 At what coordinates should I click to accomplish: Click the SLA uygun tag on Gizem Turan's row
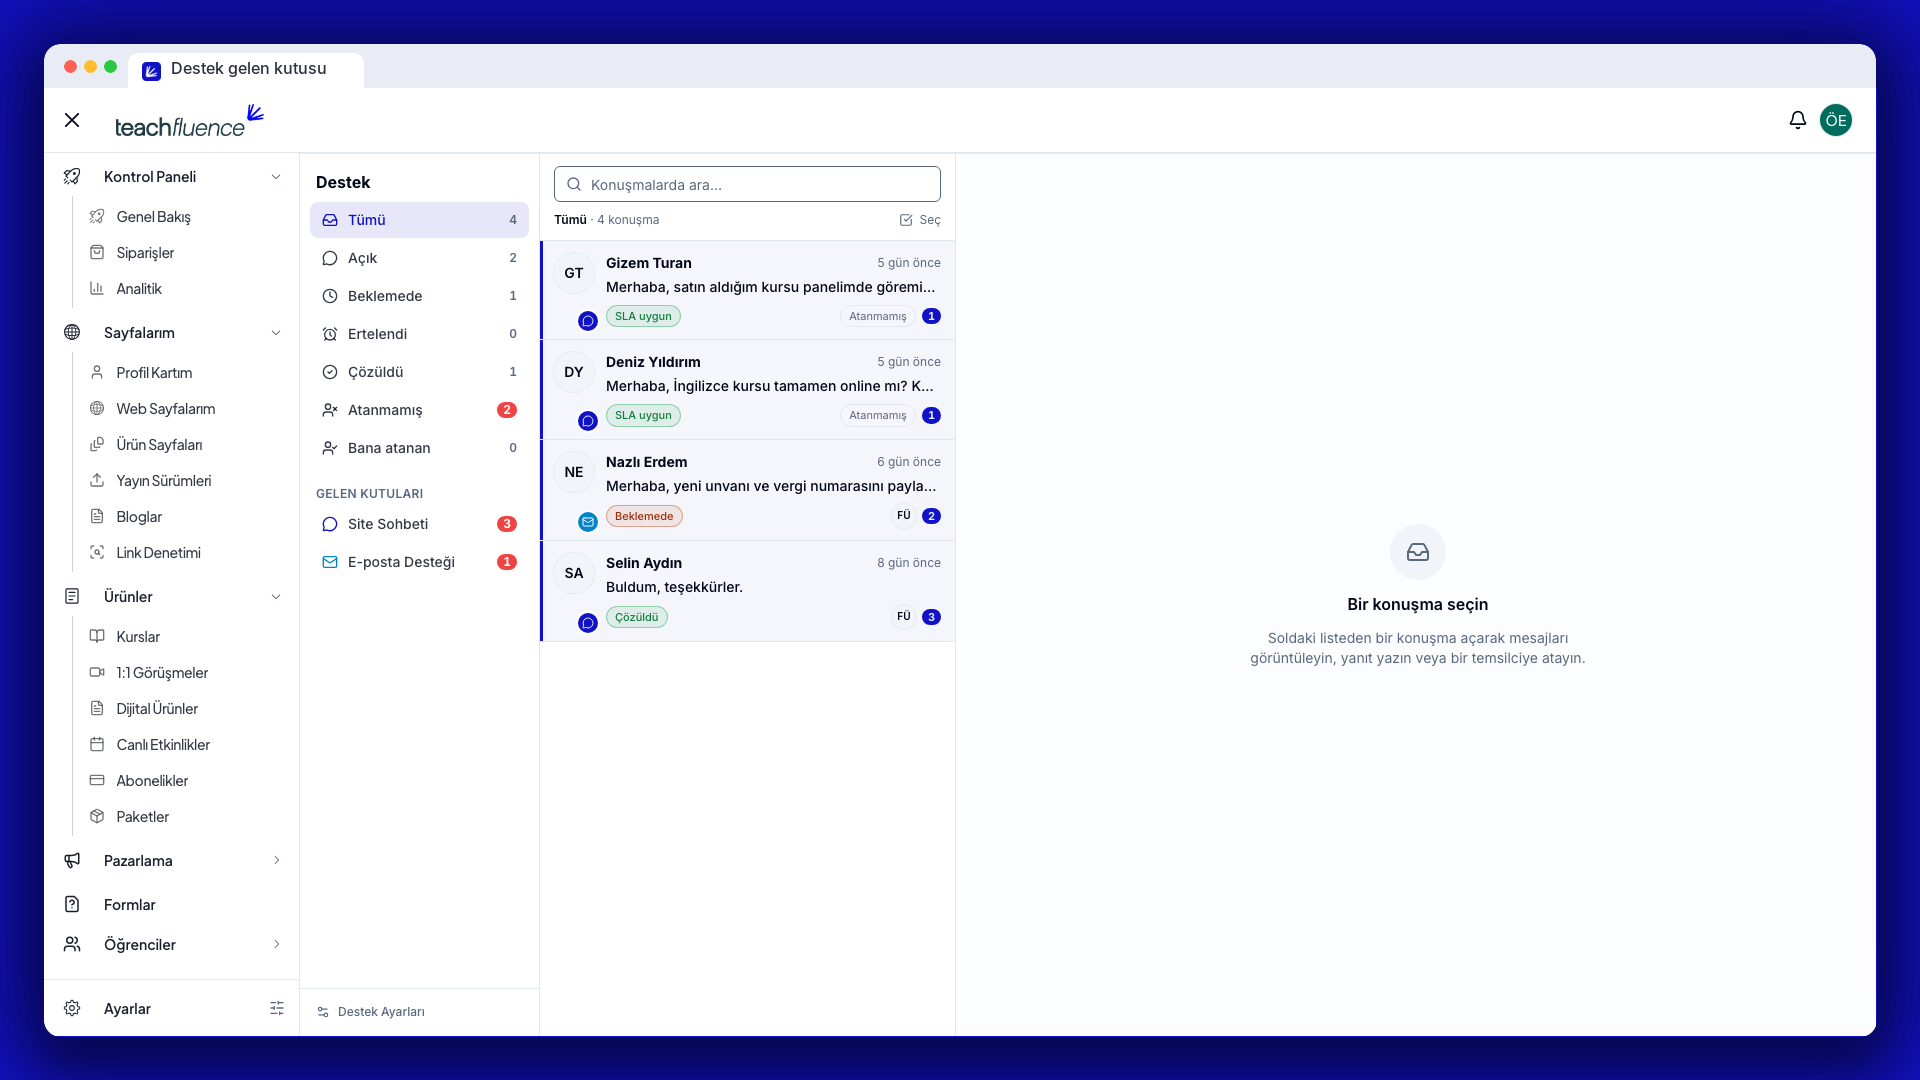(x=643, y=316)
